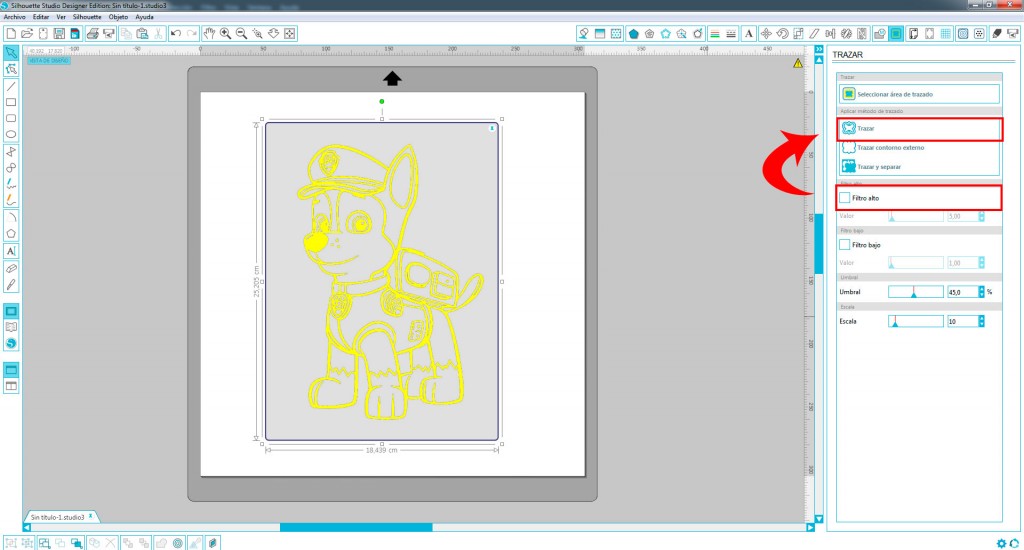This screenshot has height=550, width=1024.
Task: Click the Umbral value field 45,0
Action: [961, 292]
